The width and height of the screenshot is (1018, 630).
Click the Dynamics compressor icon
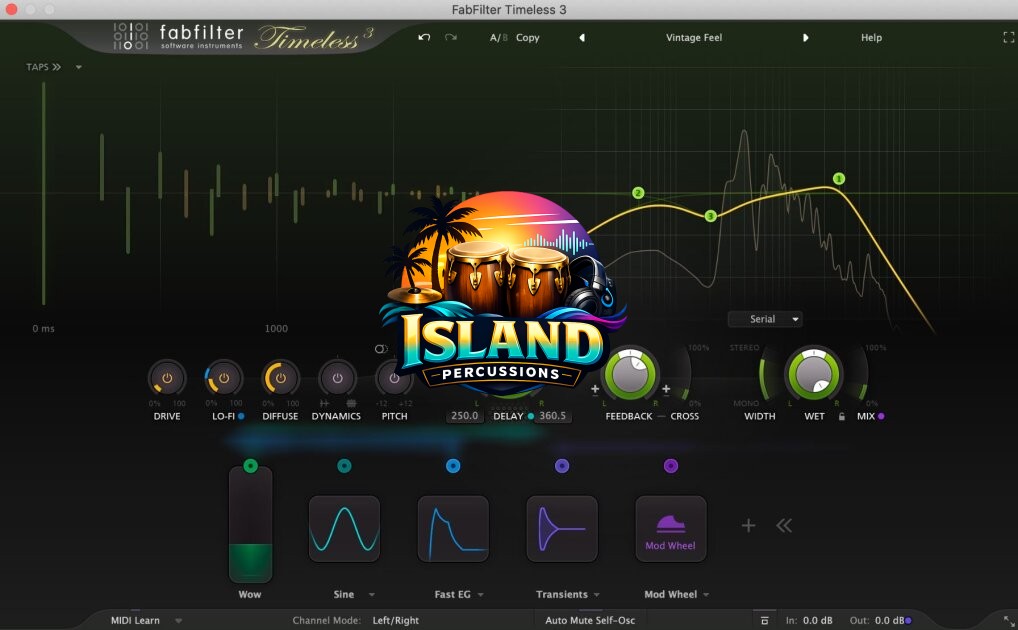pos(351,403)
